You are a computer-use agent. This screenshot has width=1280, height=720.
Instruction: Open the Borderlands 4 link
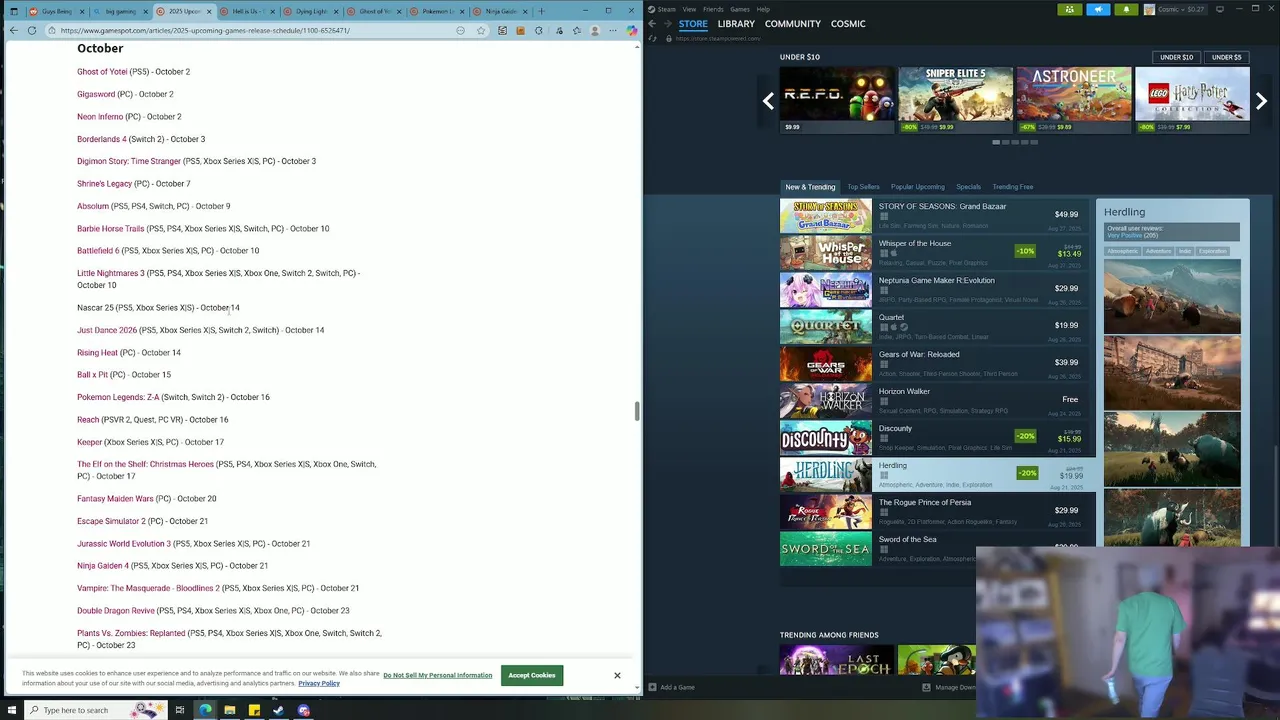pyautogui.click(x=102, y=139)
